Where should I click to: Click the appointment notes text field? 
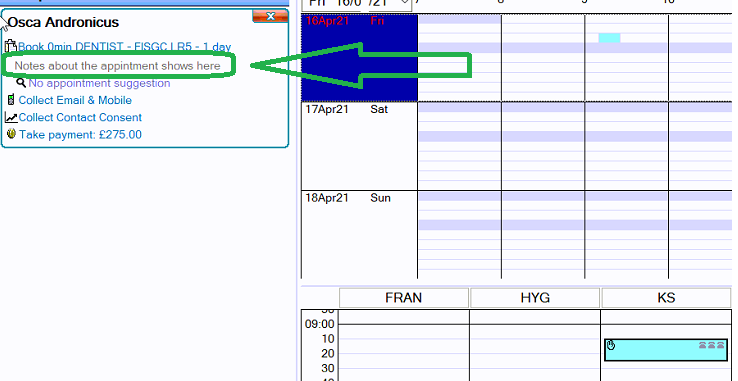click(118, 66)
